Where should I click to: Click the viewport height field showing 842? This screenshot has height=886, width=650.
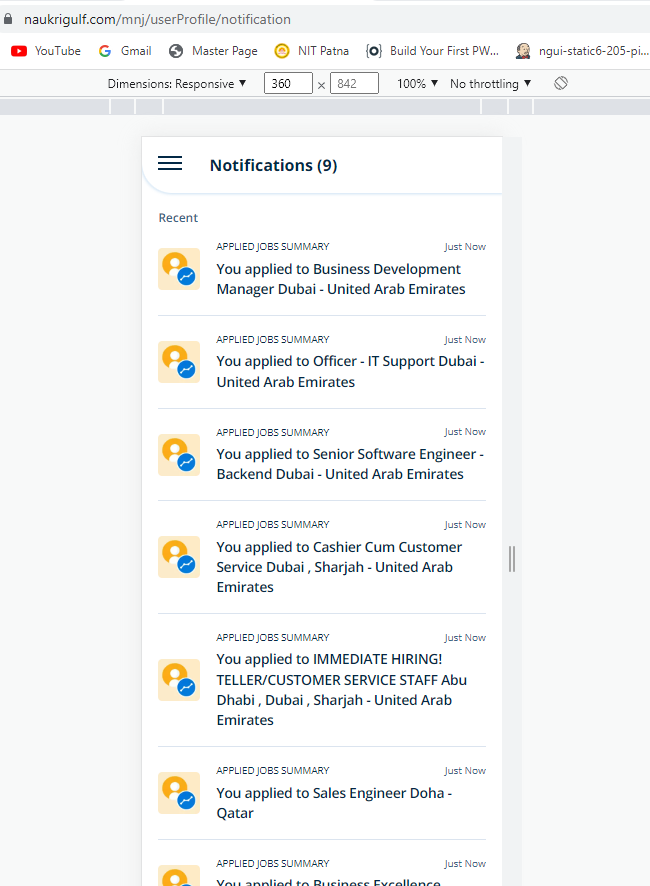354,84
